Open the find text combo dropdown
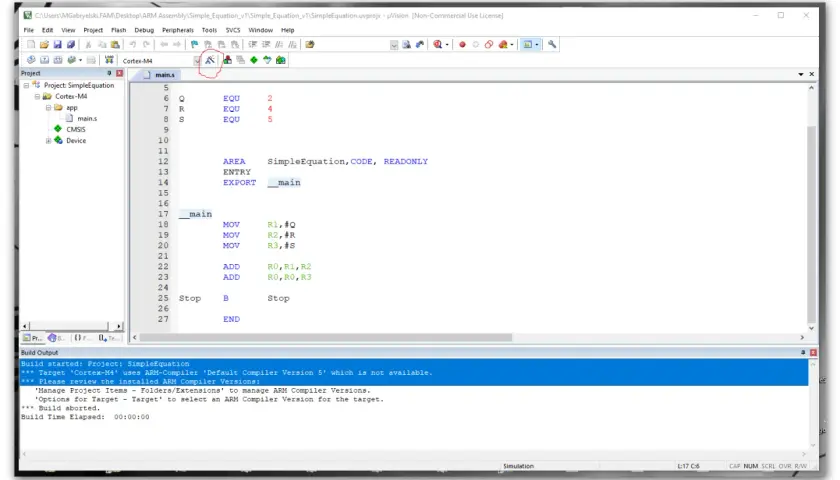840x480 pixels. click(x=394, y=45)
